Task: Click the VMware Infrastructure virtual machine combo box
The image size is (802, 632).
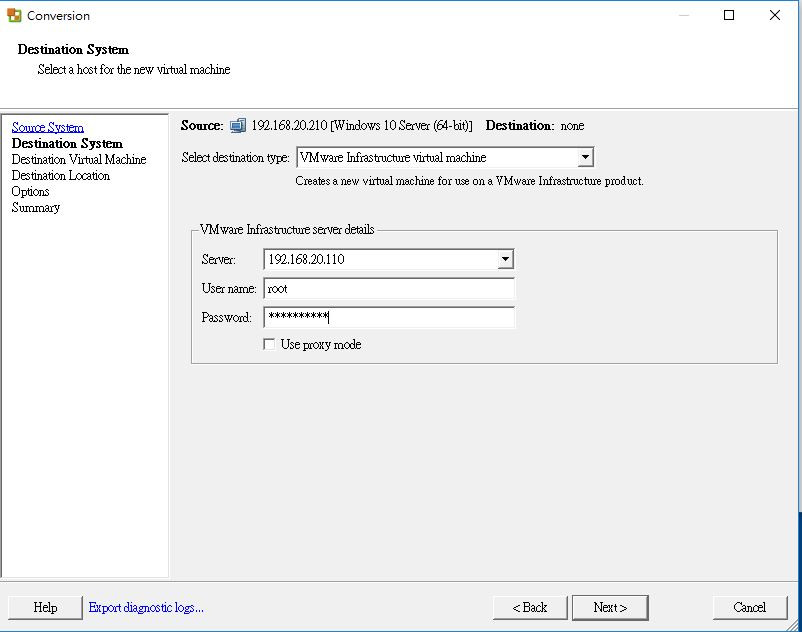Action: (x=445, y=157)
